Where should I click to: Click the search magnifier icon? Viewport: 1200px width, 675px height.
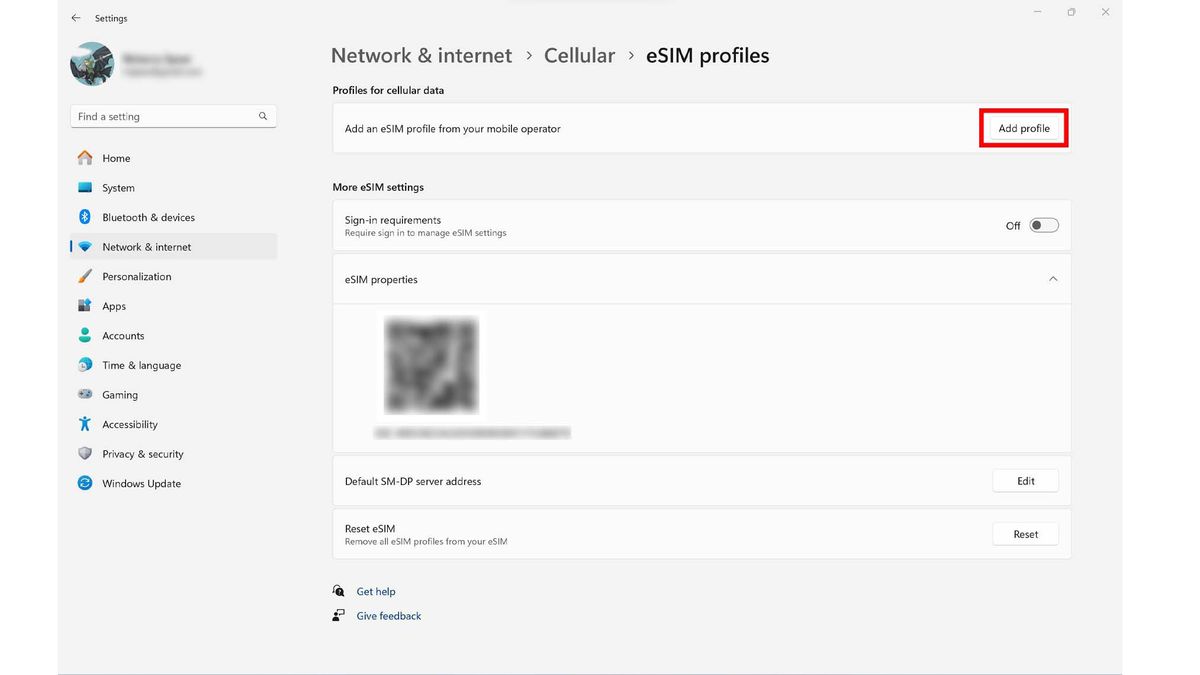pyautogui.click(x=263, y=116)
